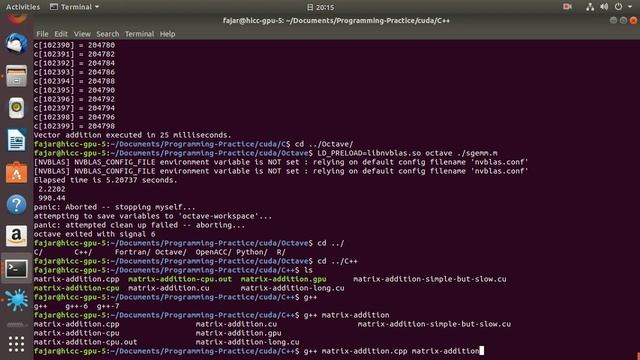
Task: Click 'panic: Aborted -- stopping myself...' line
Action: coord(114,207)
